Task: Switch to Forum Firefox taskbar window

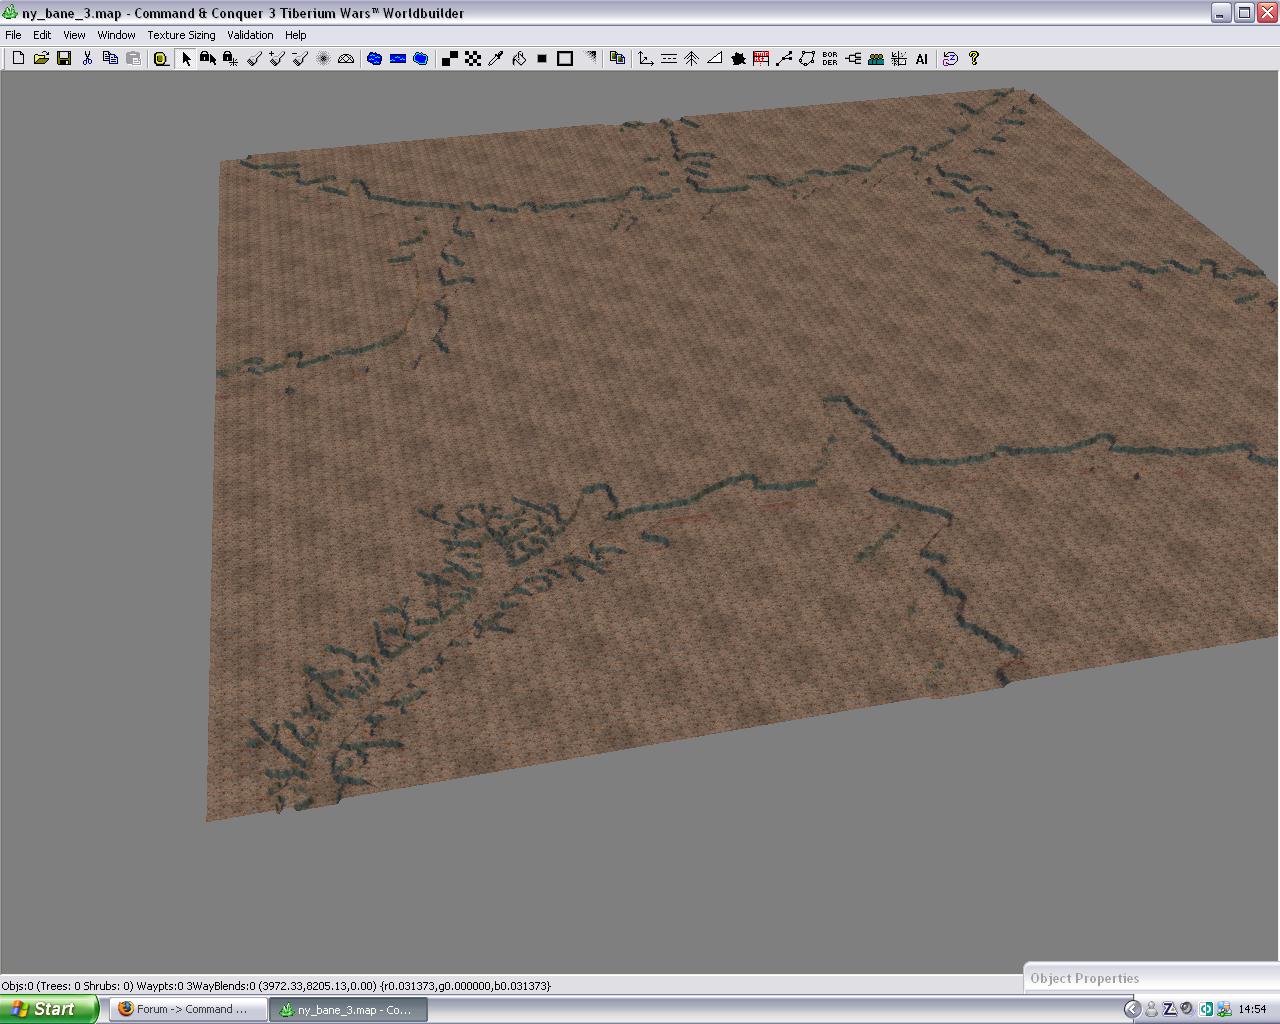Action: pos(188,1009)
